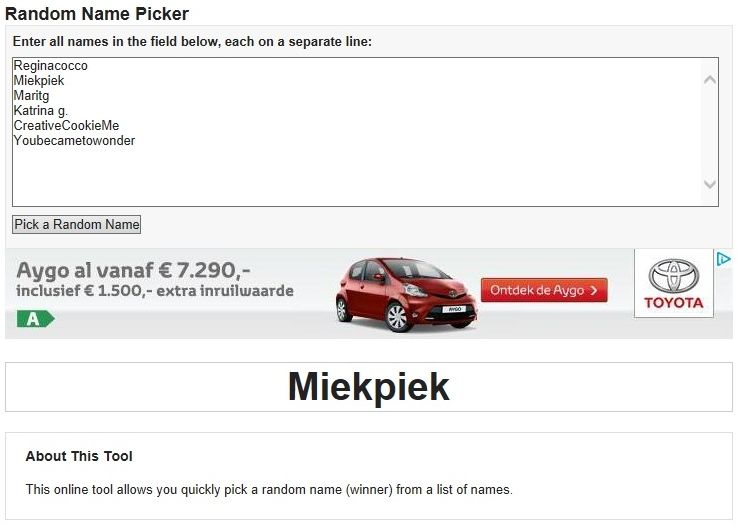Click the Reginacocco line in the names field
This screenshot has width=738, height=526.
pyautogui.click(x=50, y=65)
